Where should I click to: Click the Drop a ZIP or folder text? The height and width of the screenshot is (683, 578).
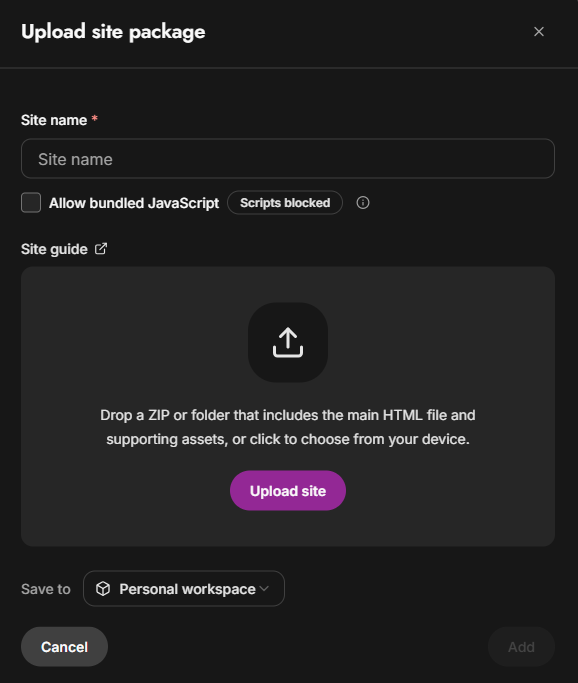(x=287, y=427)
